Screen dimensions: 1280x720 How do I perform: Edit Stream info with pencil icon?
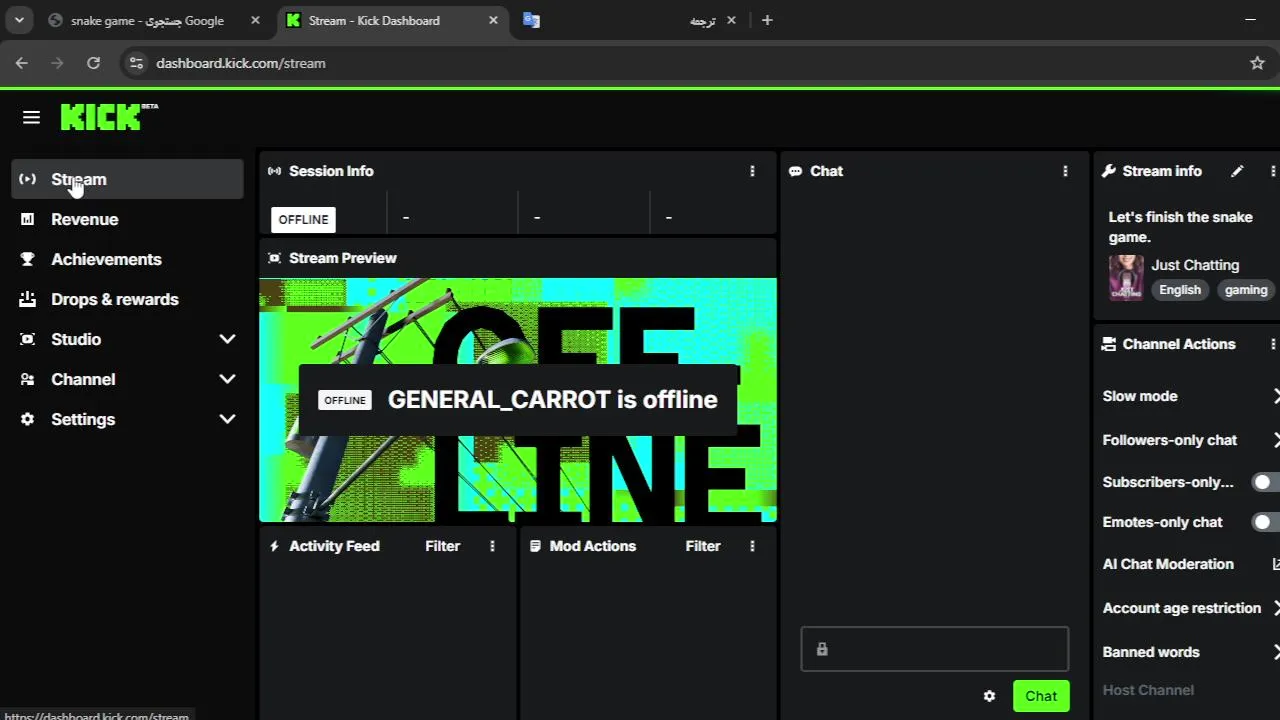(x=1237, y=171)
